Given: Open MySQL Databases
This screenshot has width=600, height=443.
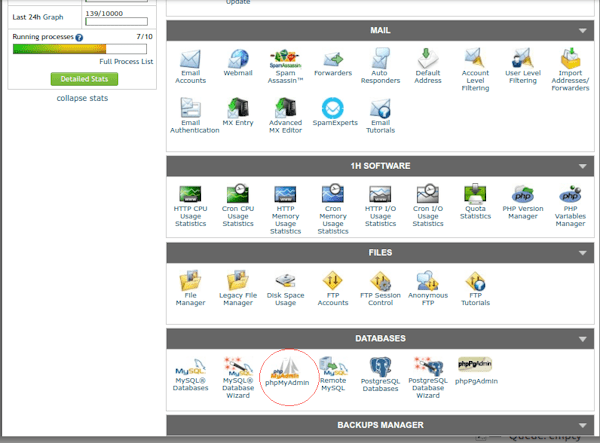Looking at the screenshot, I should click(x=190, y=375).
